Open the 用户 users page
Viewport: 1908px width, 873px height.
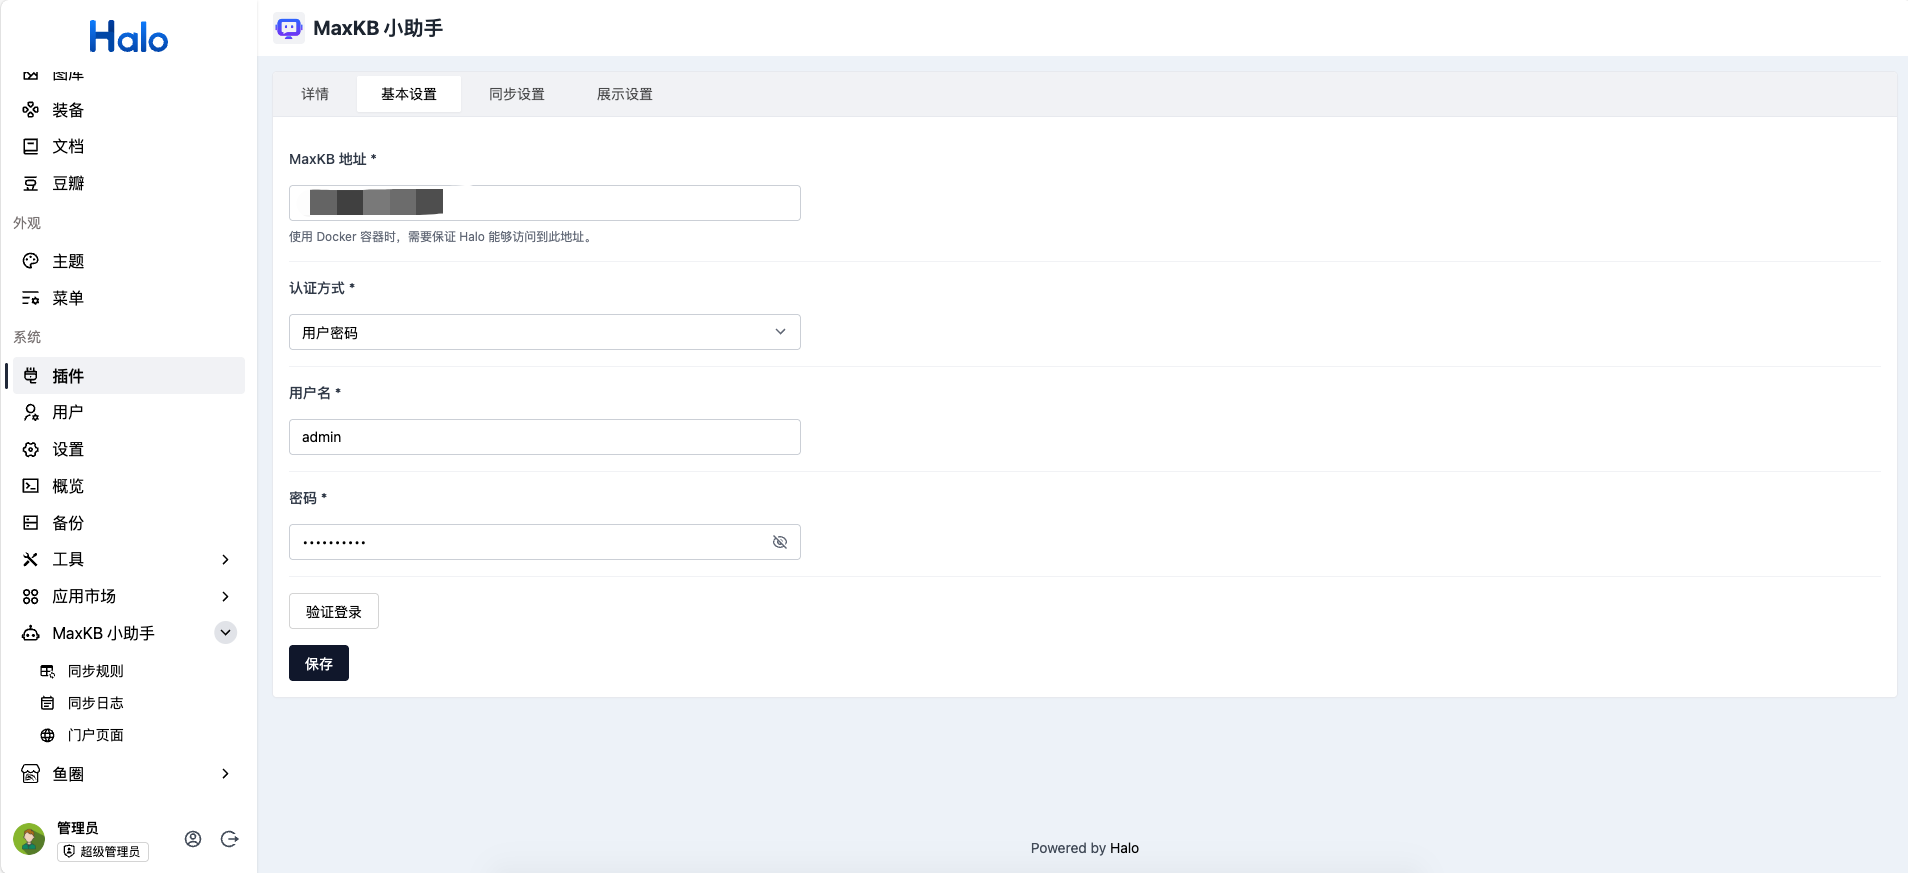click(x=128, y=412)
